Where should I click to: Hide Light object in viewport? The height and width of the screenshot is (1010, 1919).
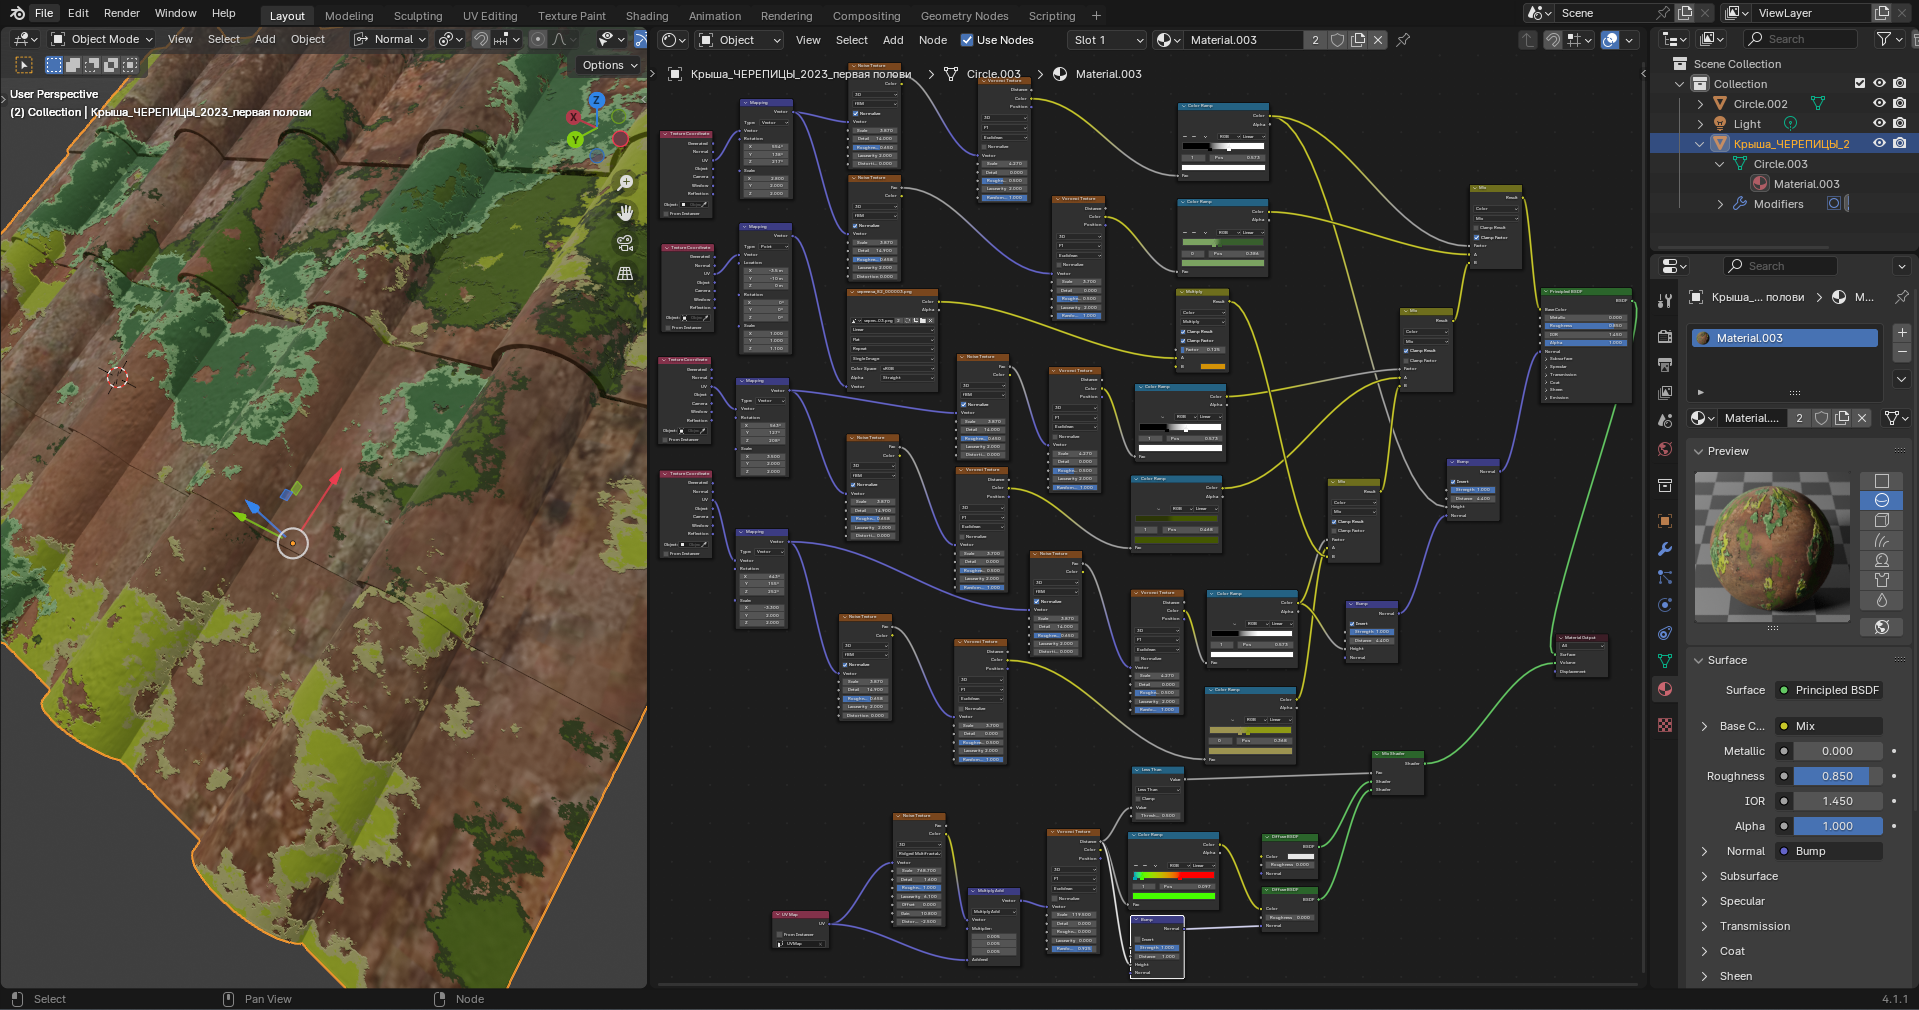pos(1879,124)
